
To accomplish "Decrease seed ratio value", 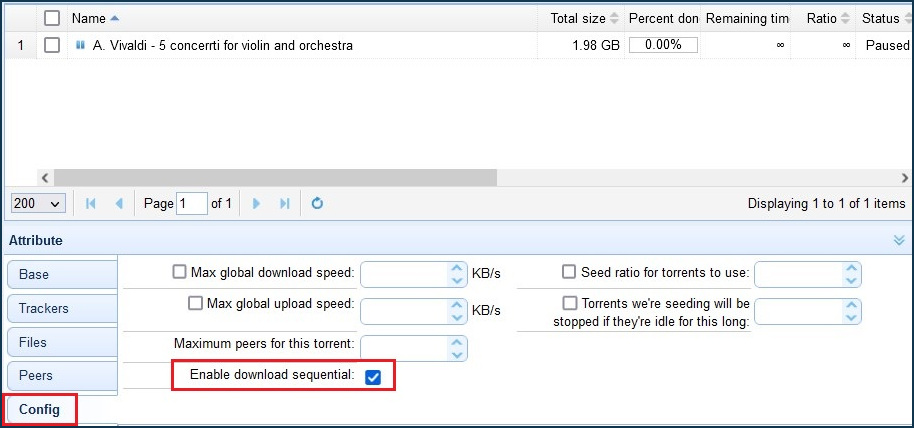I will point(851,281).
